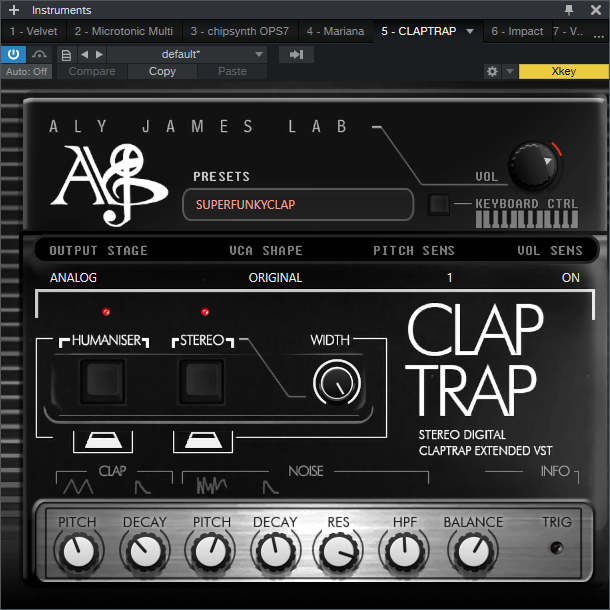This screenshot has width=610, height=610.
Task: Load the next preset arrow
Action: tap(99, 54)
